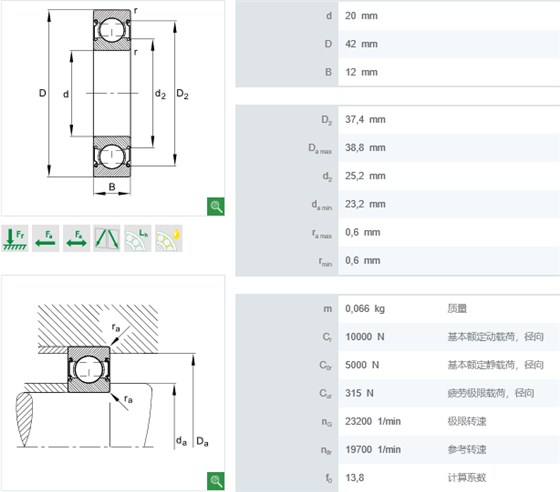Select the d 20 mm value row
The image size is (560, 492).
398,16
